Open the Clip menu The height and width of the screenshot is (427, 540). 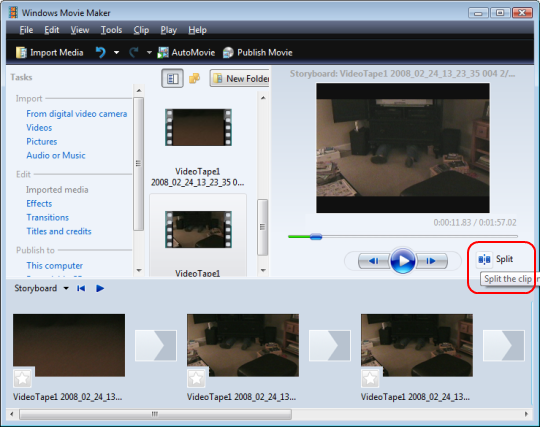(x=141, y=30)
